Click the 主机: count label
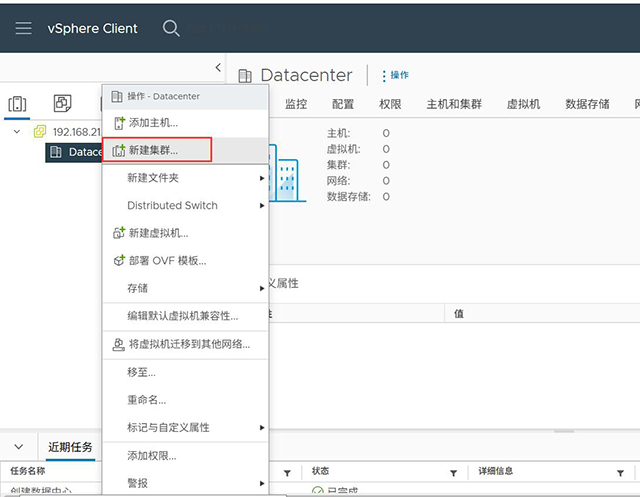 coord(338,133)
